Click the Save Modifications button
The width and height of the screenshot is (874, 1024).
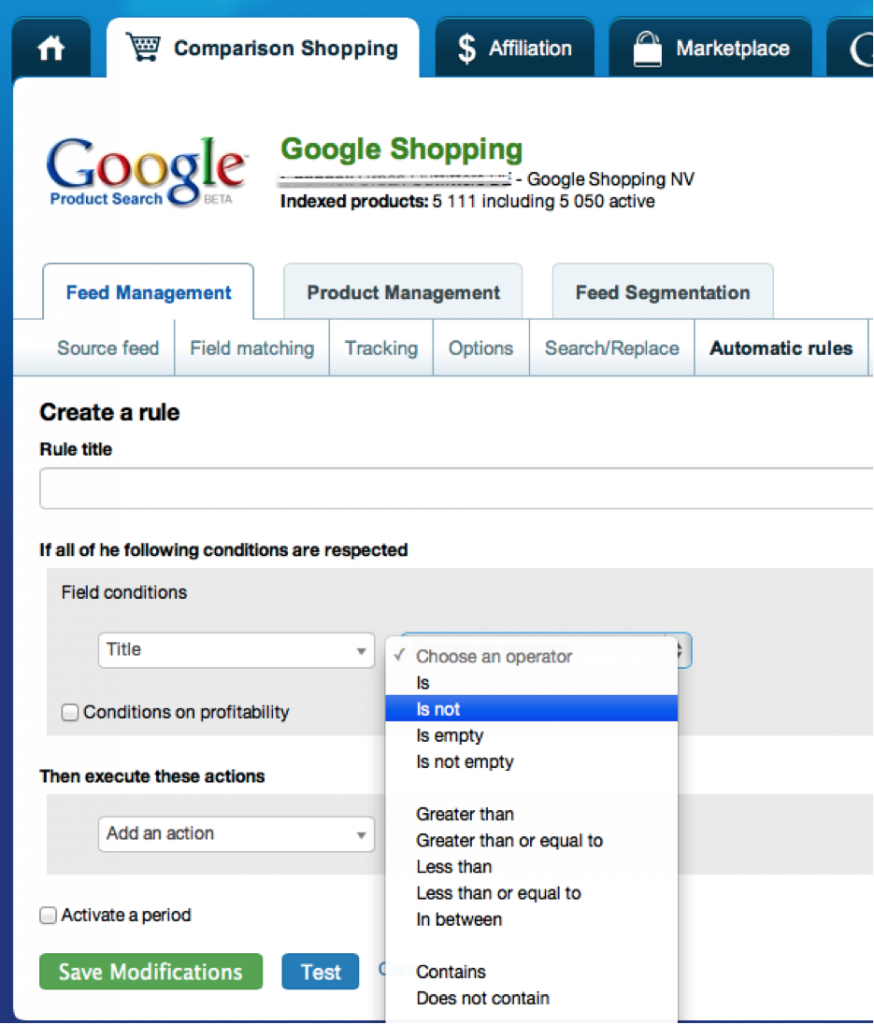tap(151, 972)
